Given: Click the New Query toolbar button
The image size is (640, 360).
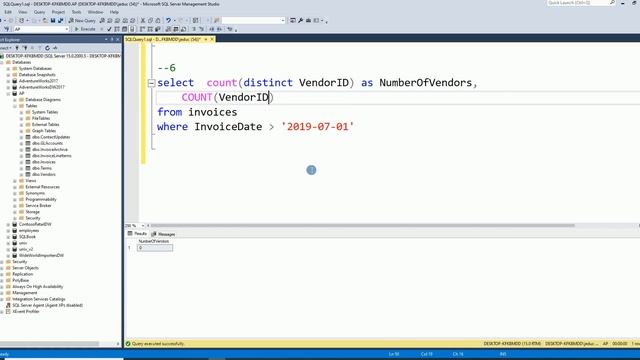Looking at the screenshot, I should [82, 20].
